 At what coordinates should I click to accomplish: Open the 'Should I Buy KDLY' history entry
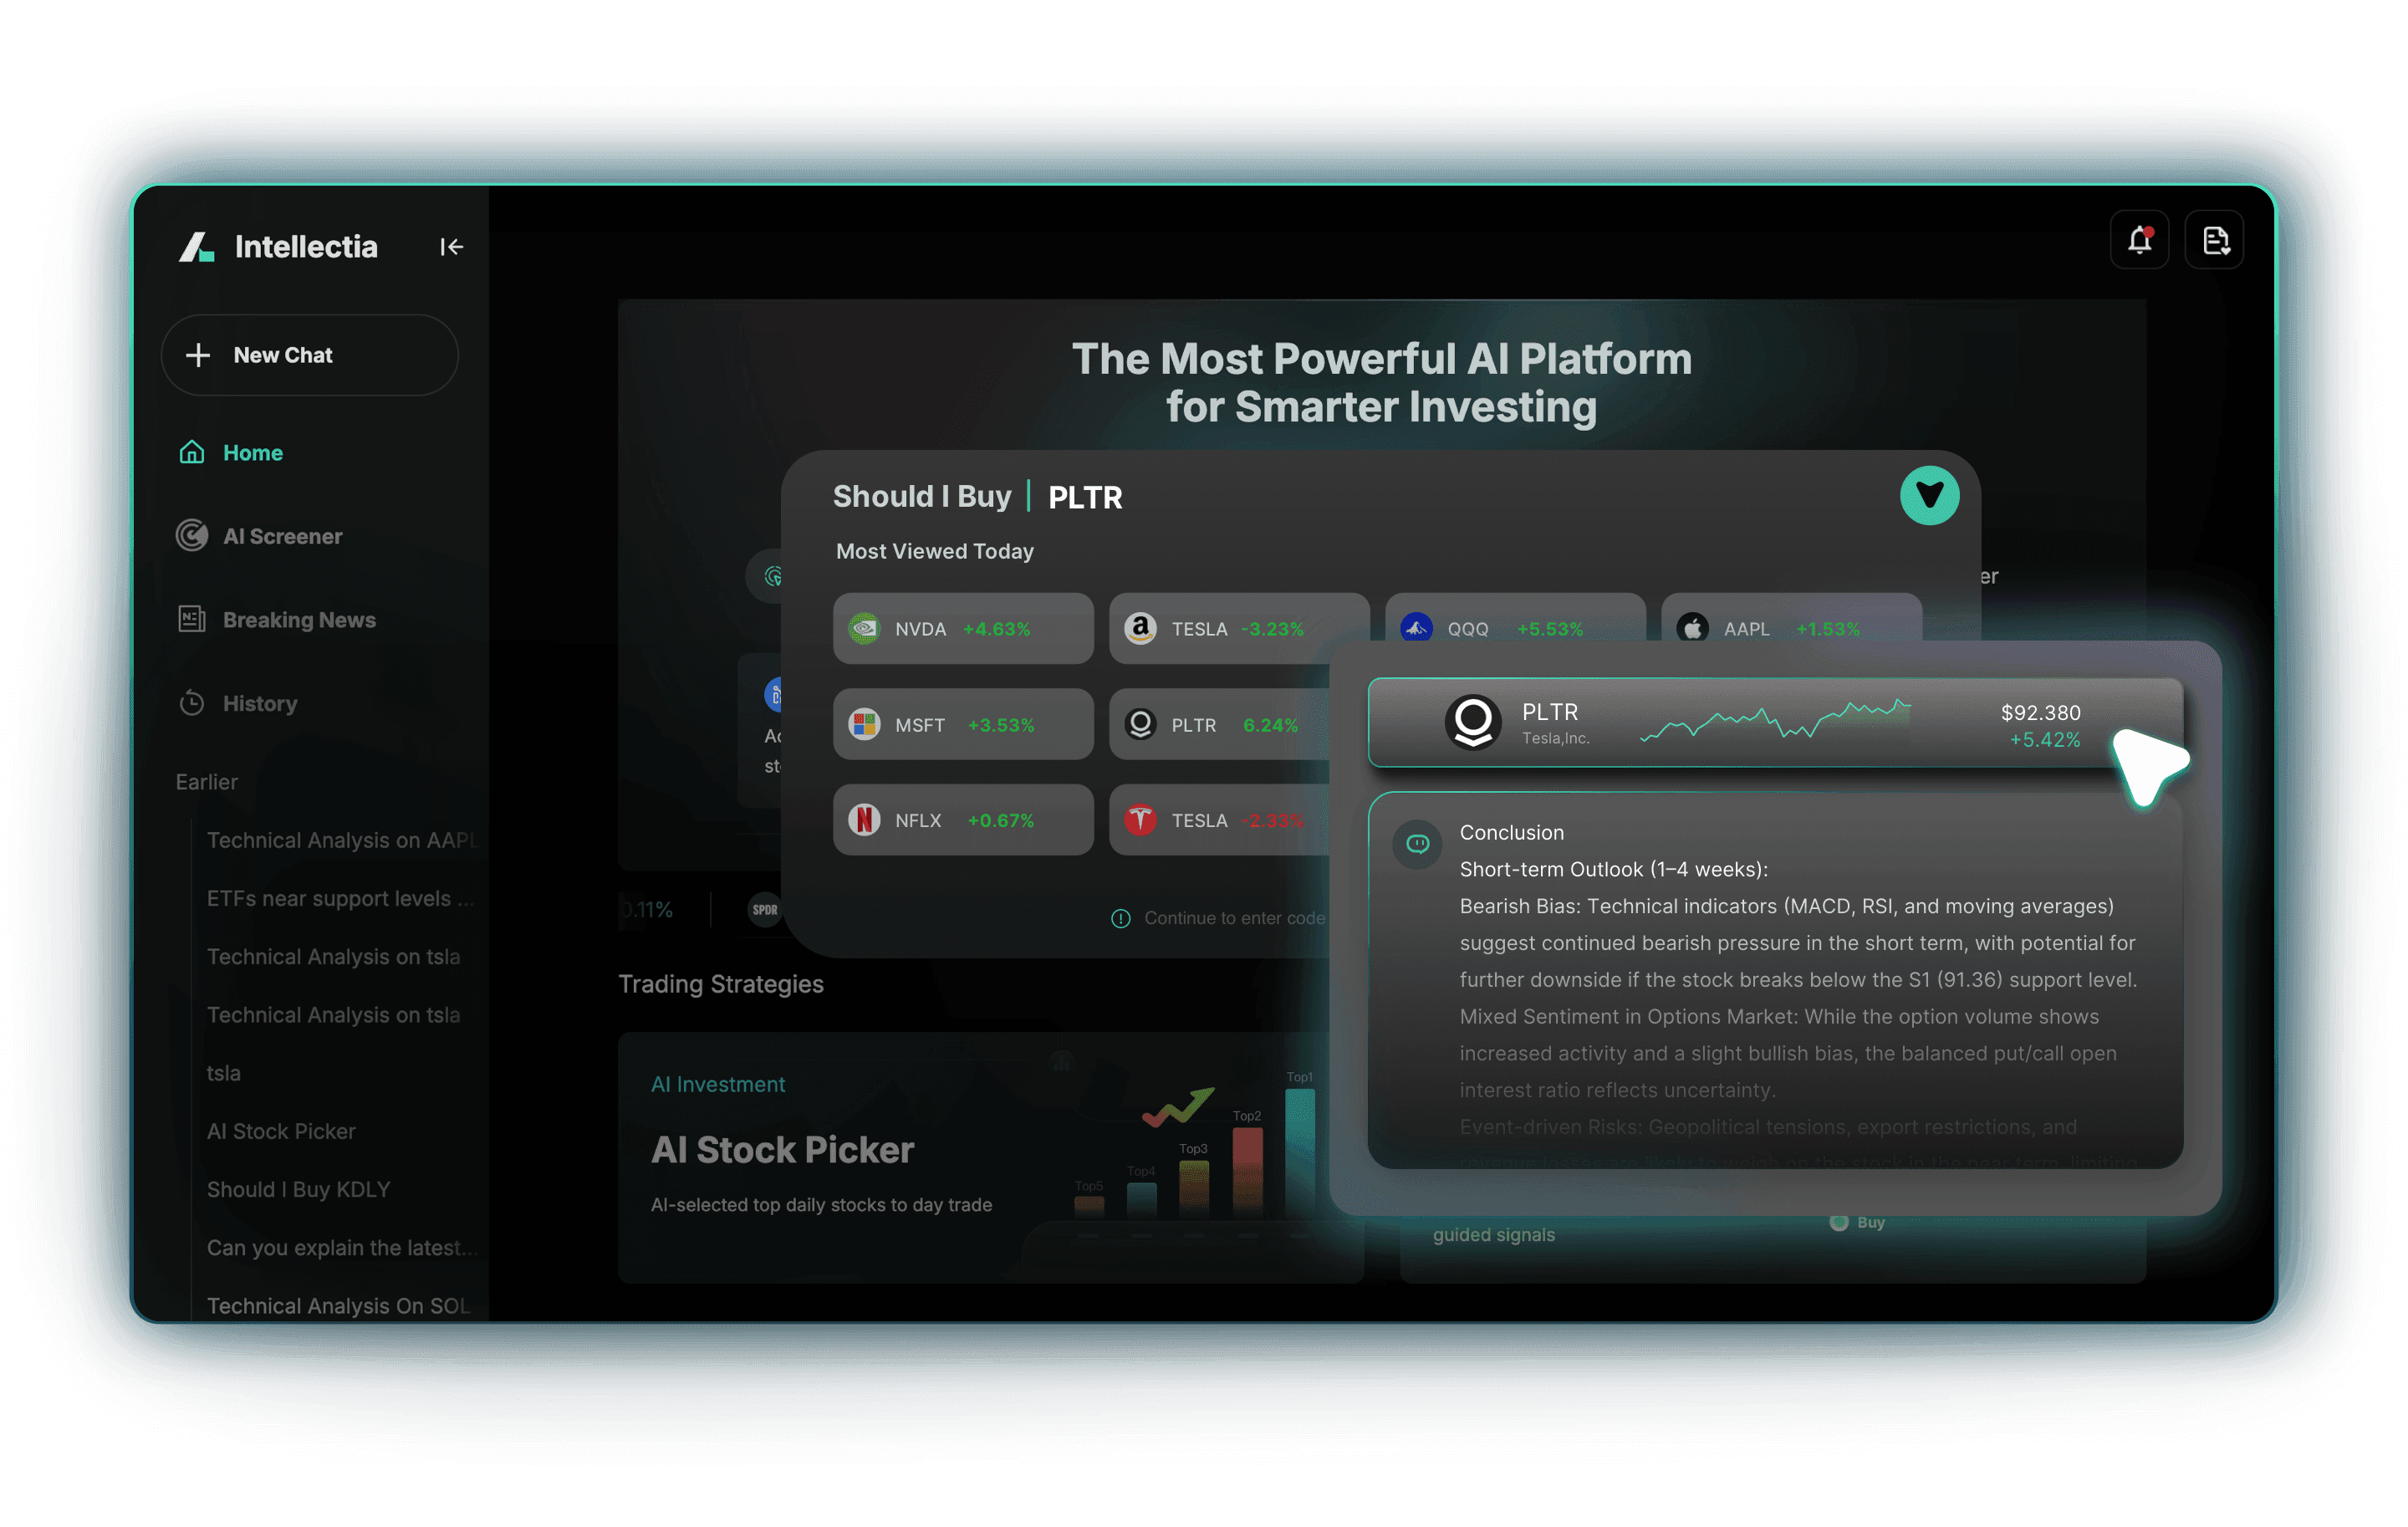pyautogui.click(x=298, y=1189)
